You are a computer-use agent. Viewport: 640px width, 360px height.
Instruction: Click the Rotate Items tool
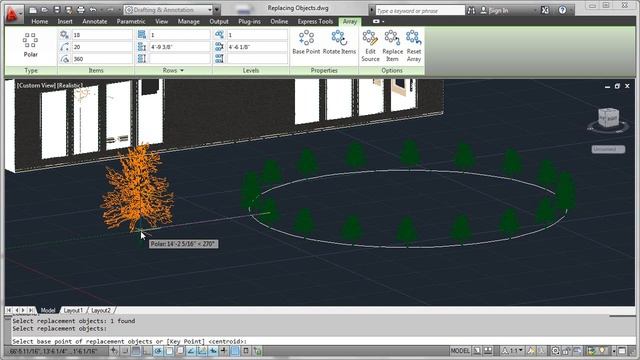(x=339, y=42)
